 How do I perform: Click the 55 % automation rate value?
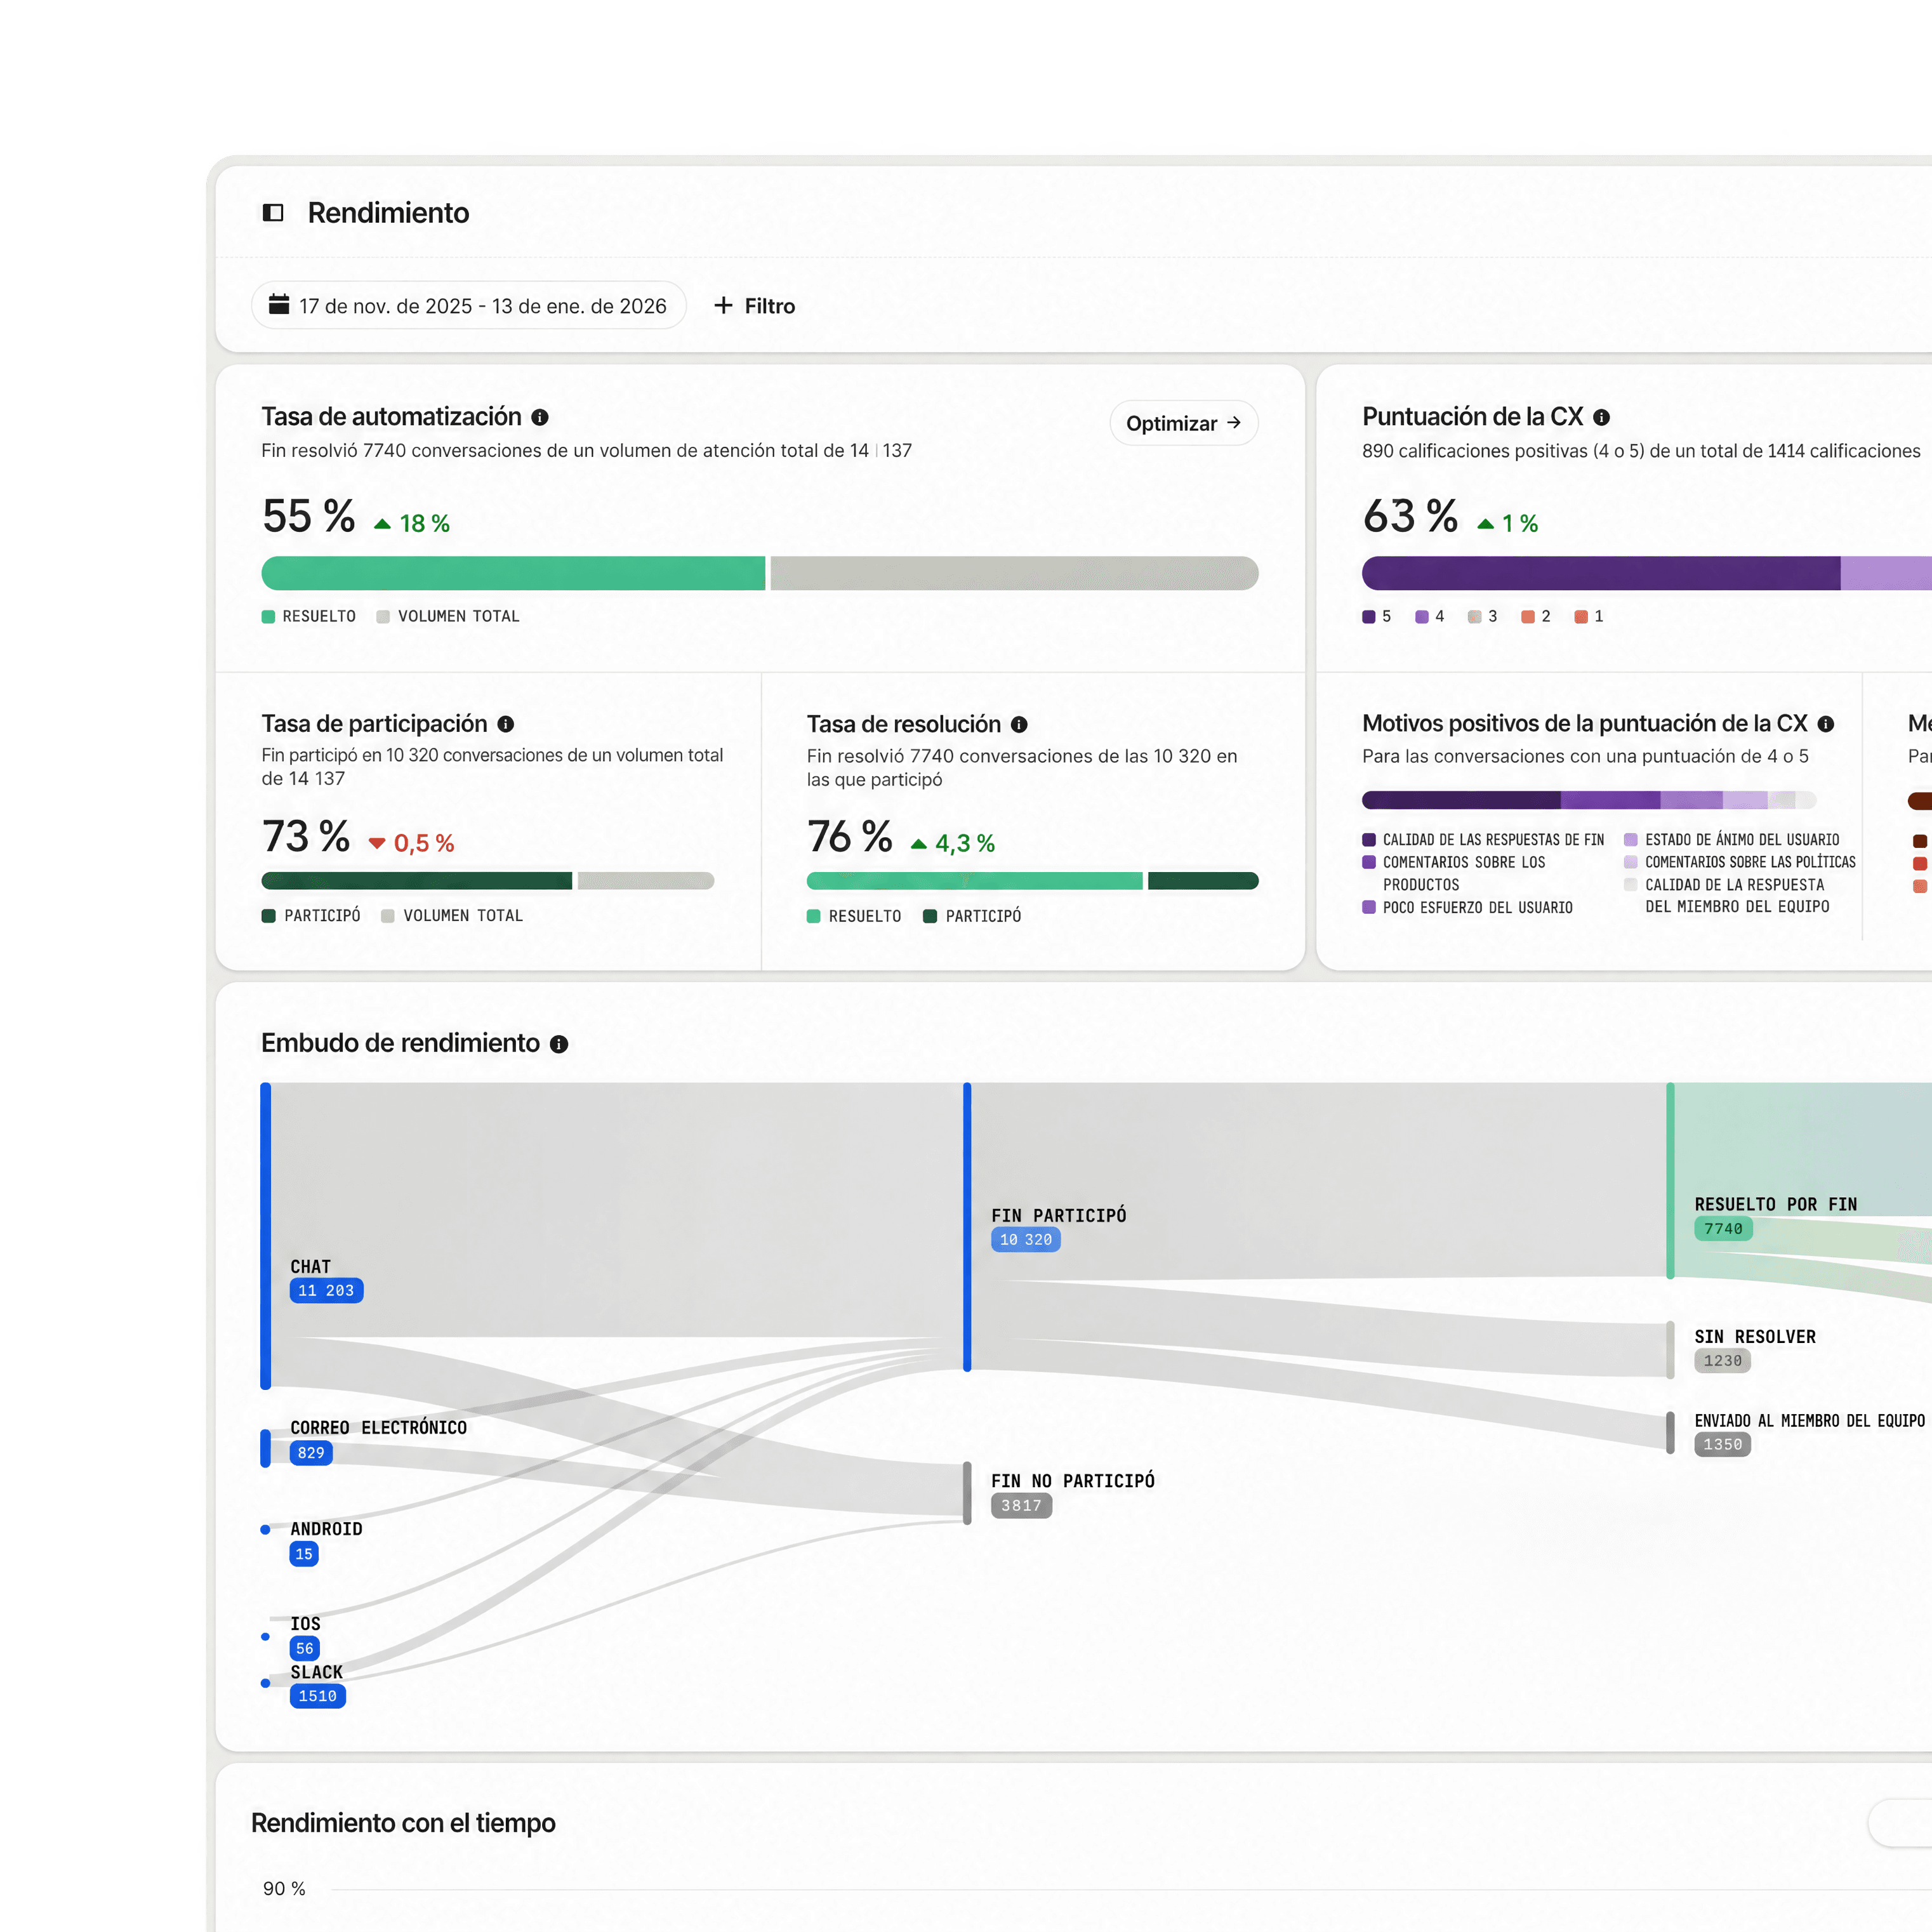[309, 517]
